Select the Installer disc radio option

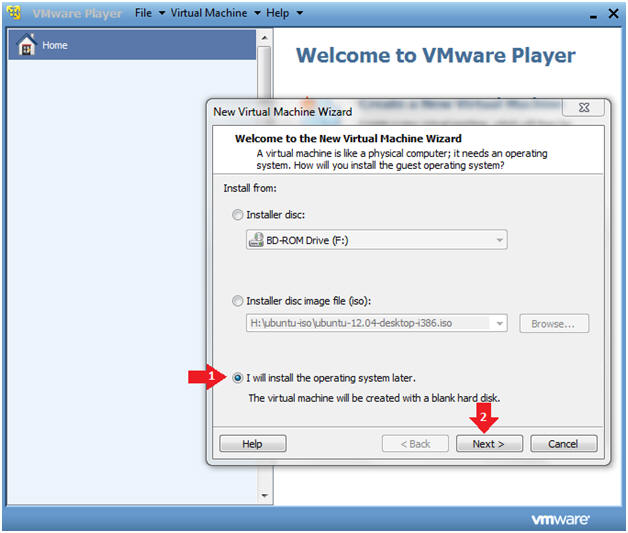(x=238, y=215)
